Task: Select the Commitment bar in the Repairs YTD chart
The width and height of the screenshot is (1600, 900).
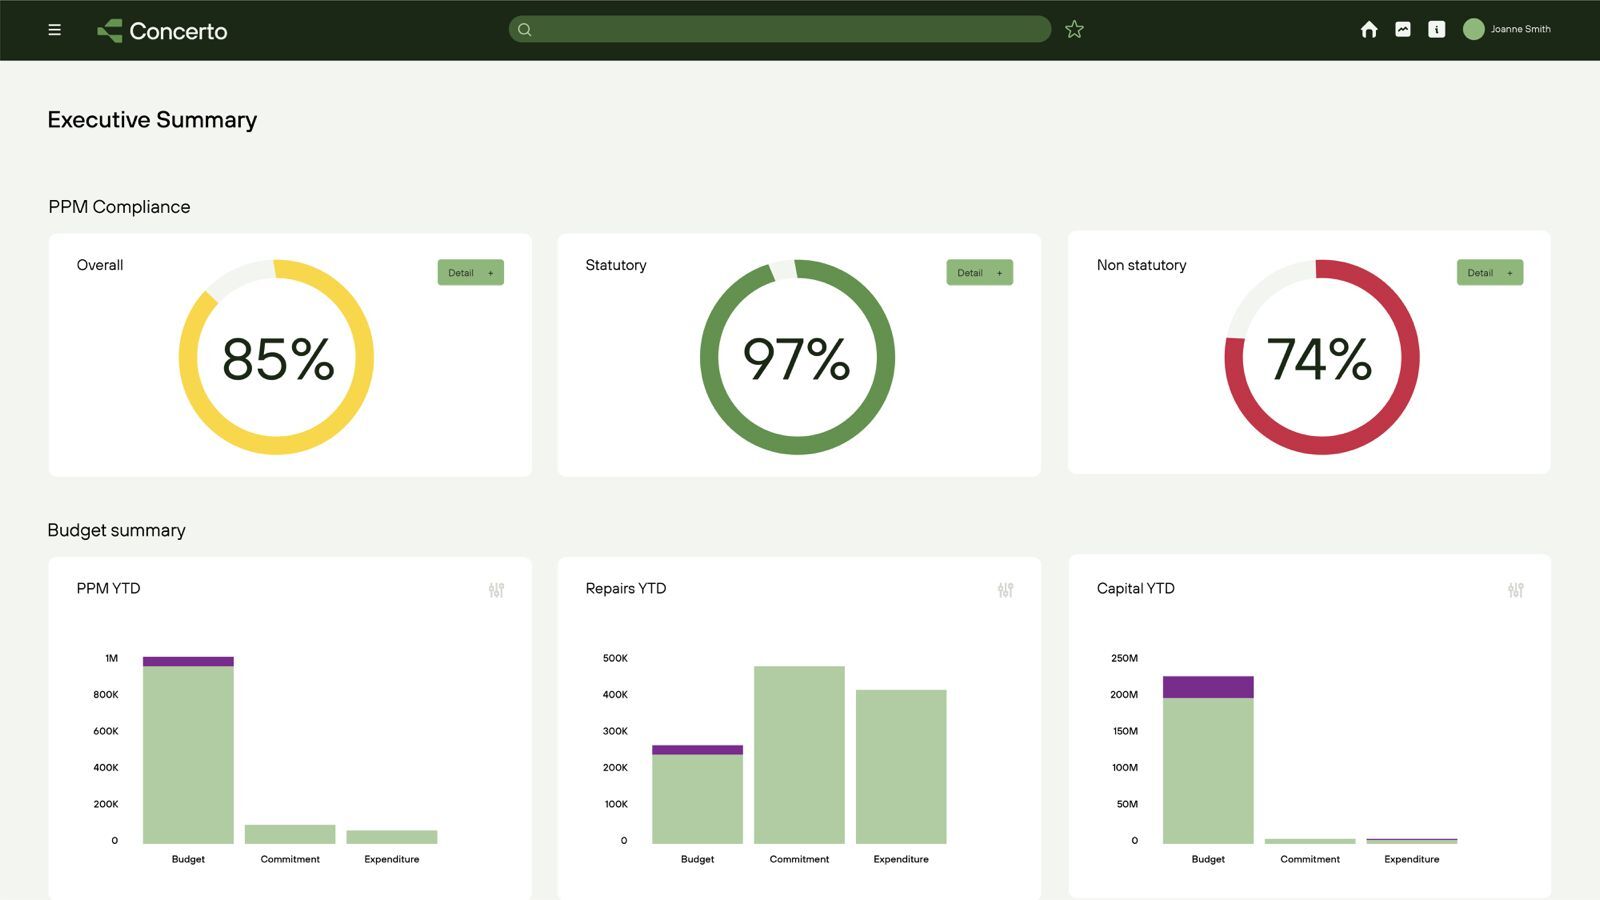Action: pyautogui.click(x=798, y=755)
